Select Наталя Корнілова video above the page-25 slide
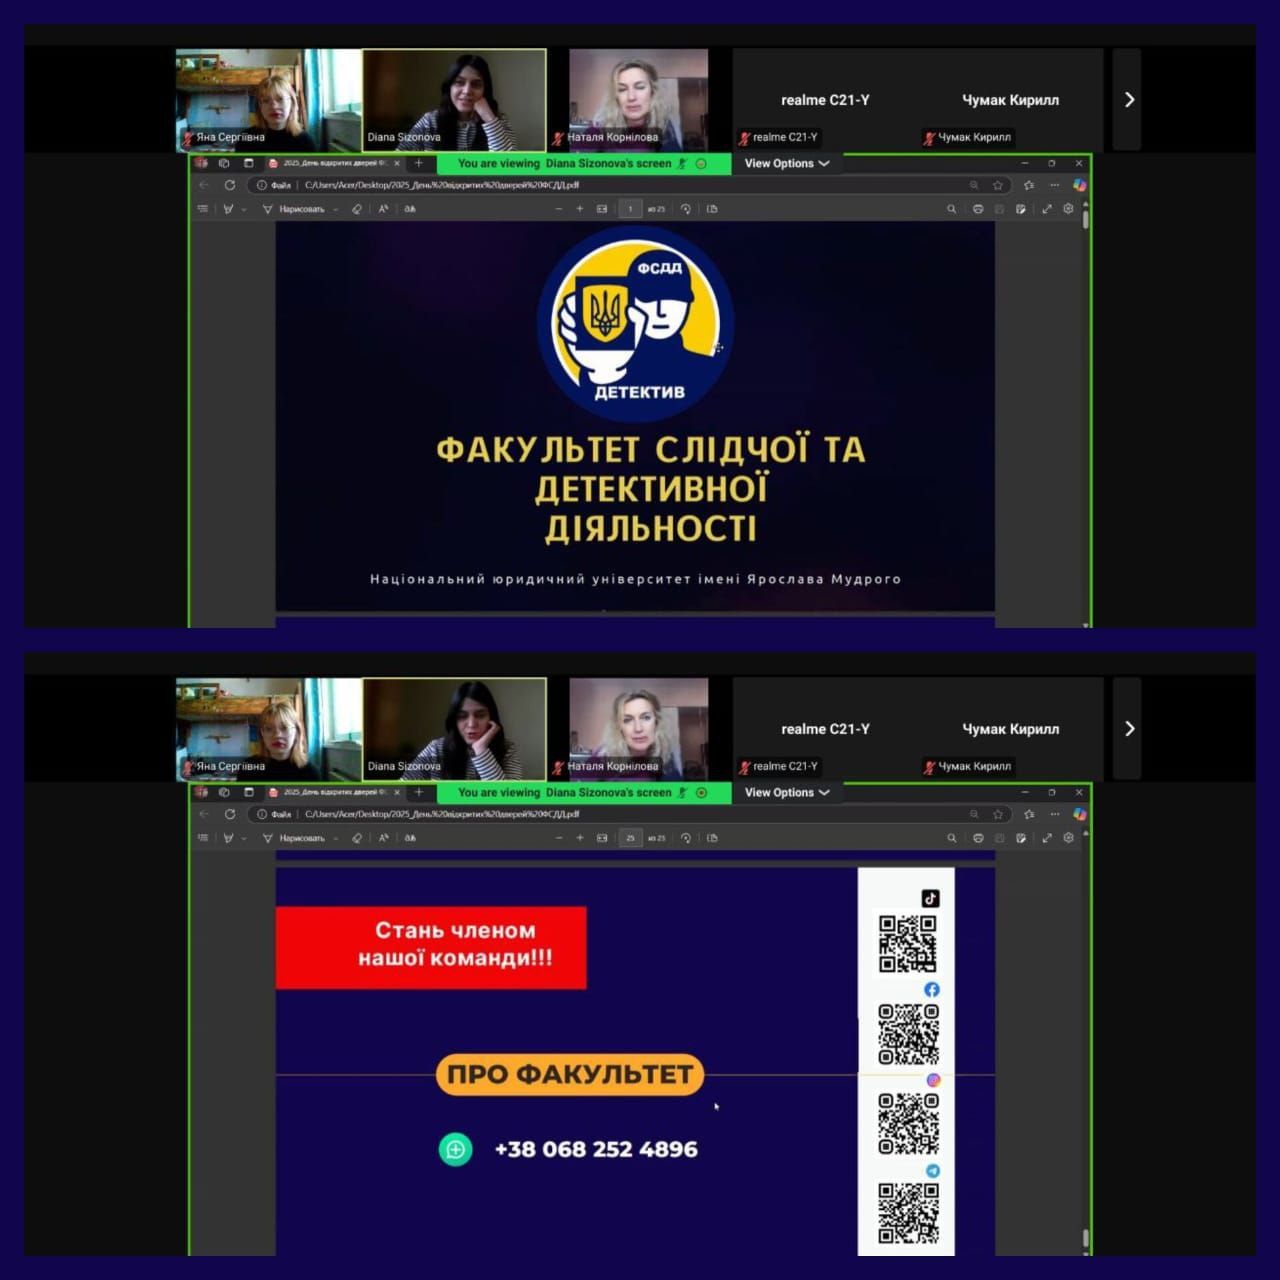Screen dimensions: 1280x1280 (x=639, y=729)
